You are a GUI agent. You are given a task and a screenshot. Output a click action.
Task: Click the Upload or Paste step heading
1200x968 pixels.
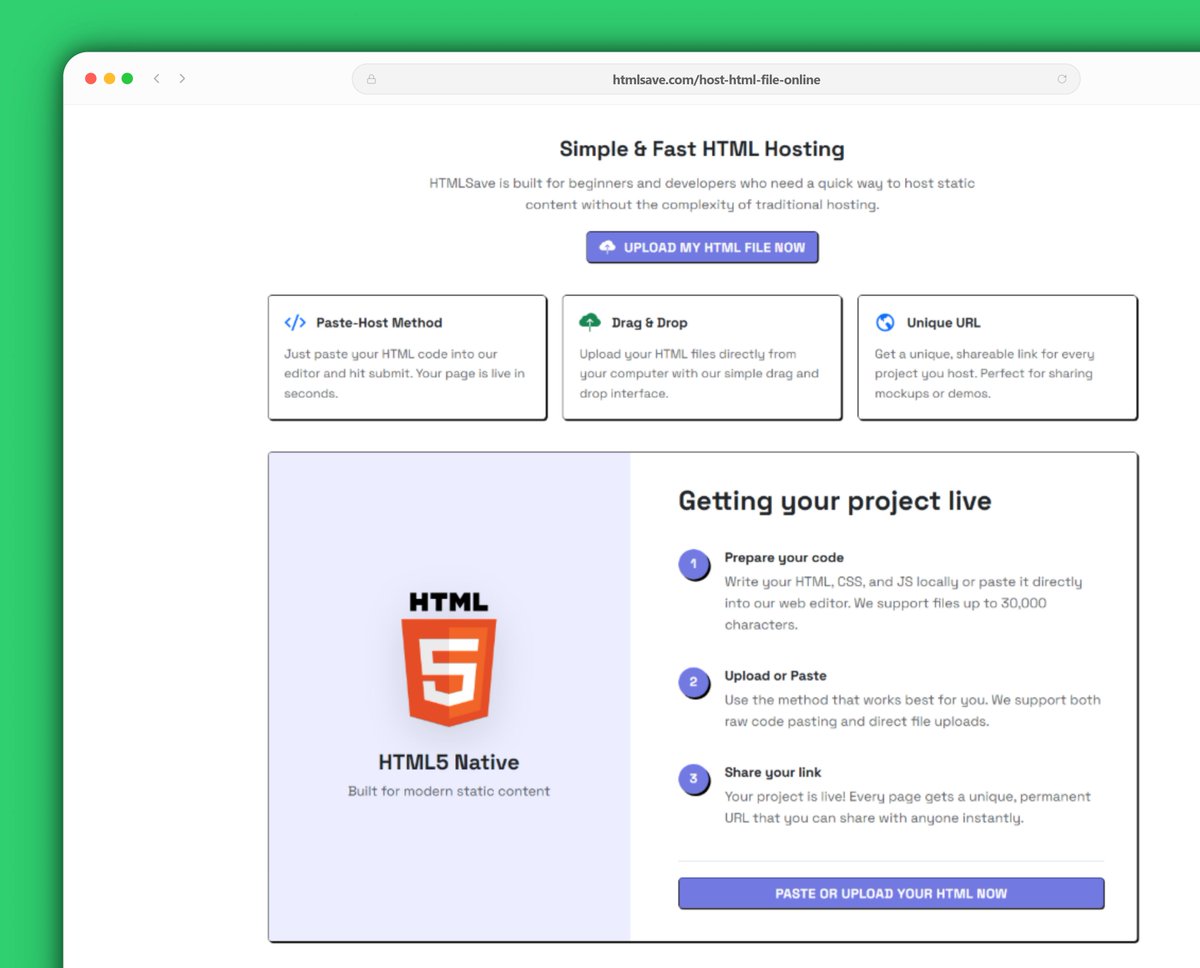pos(775,676)
